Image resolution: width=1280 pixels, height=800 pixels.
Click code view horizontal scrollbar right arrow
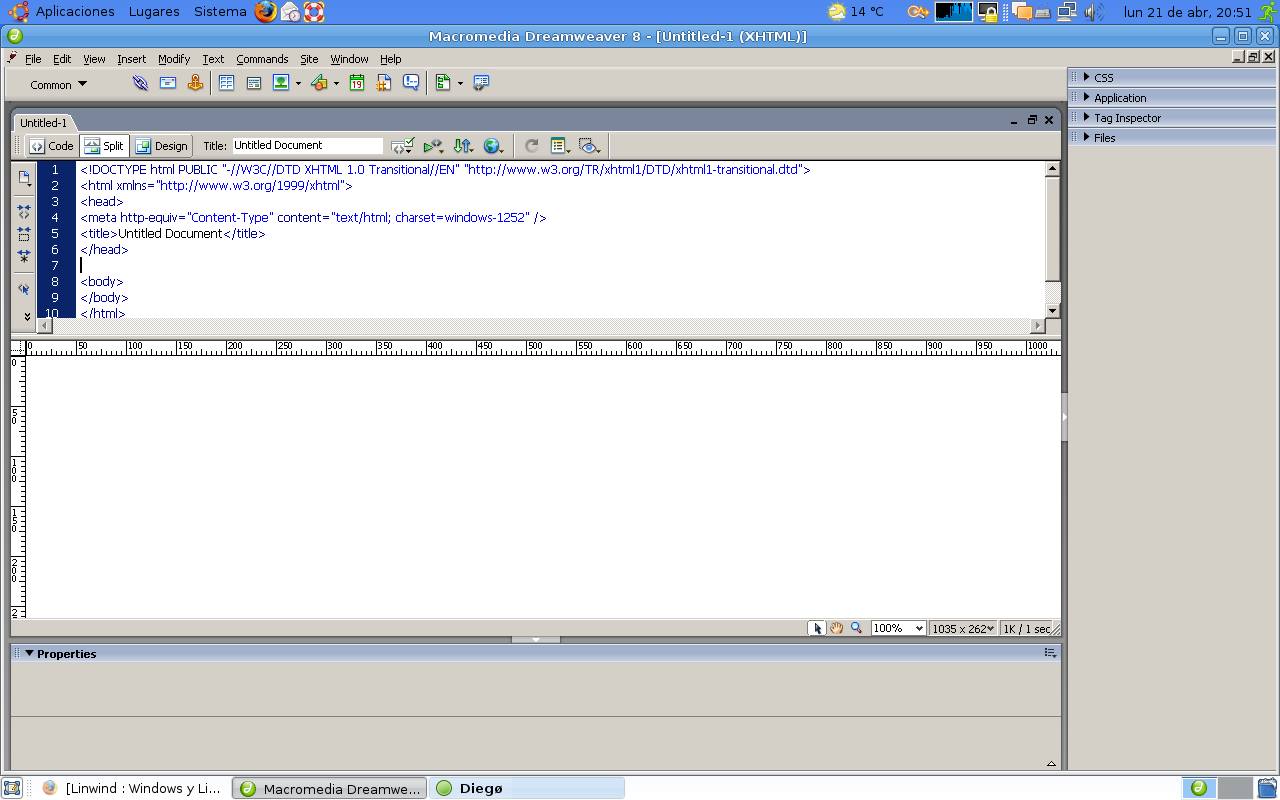pos(1037,325)
